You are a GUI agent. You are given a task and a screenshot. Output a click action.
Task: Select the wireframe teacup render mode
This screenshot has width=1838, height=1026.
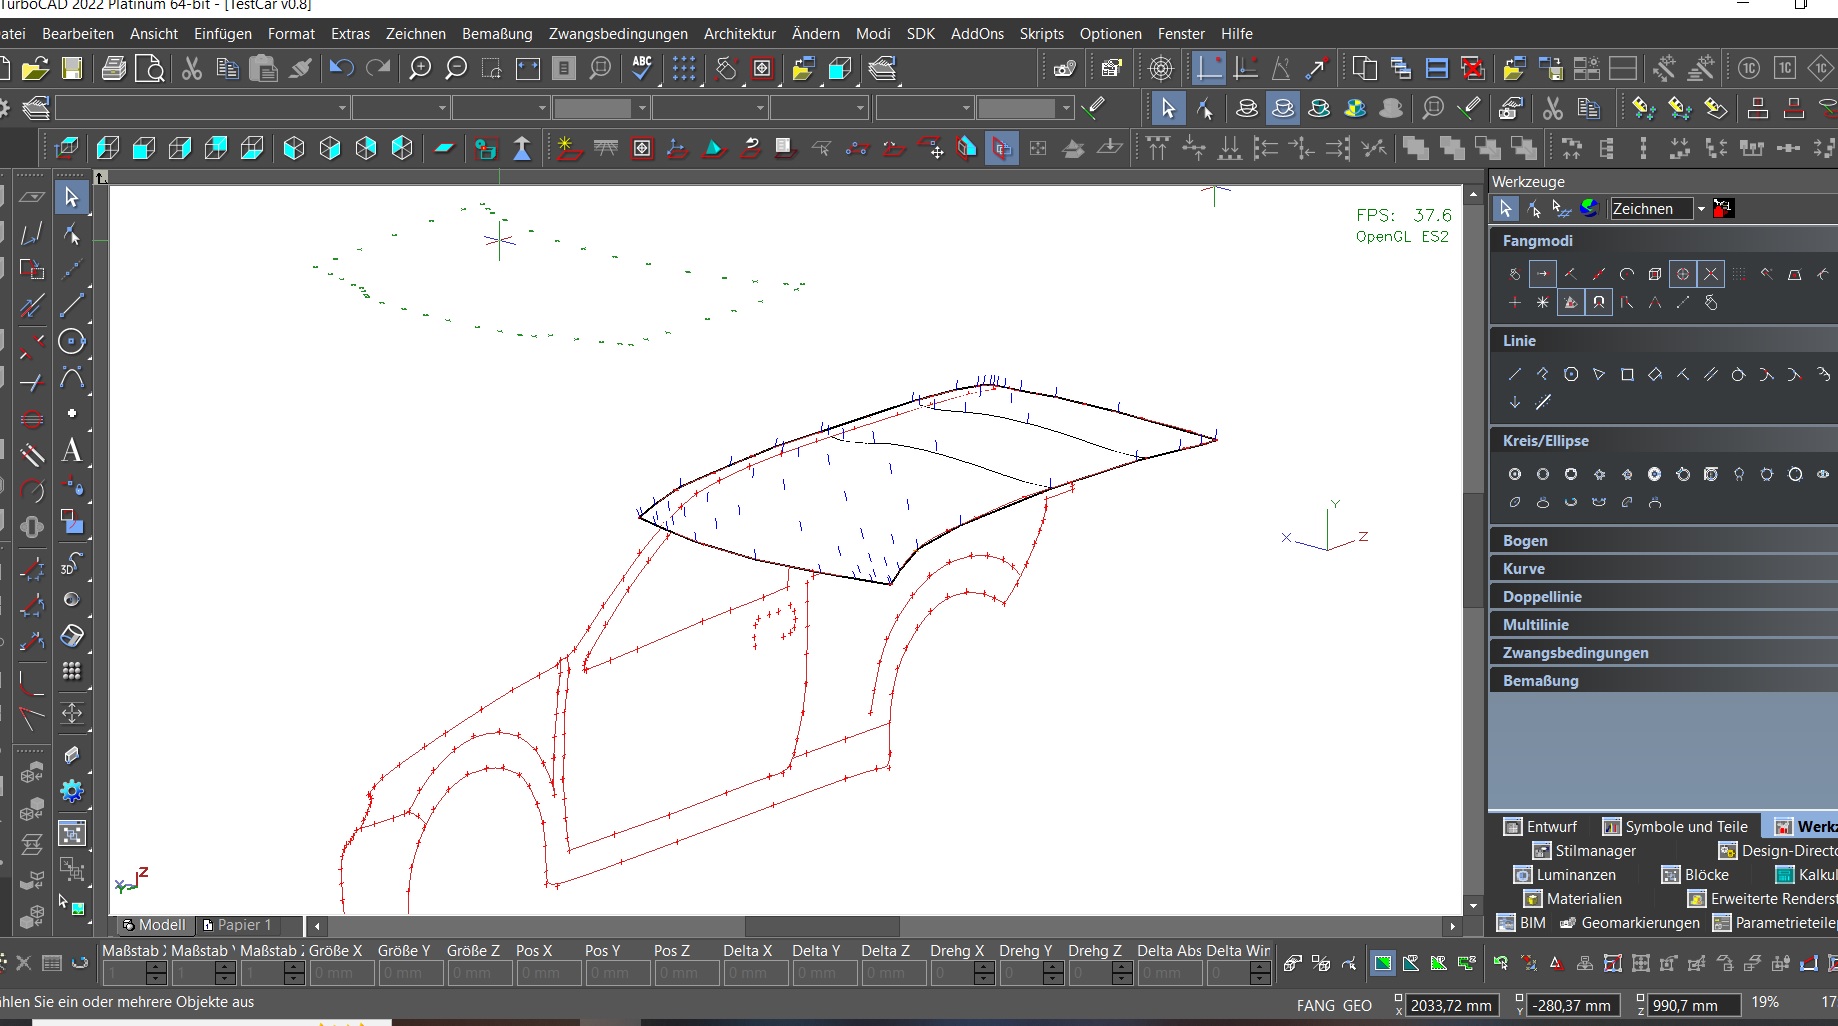pyautogui.click(x=1247, y=108)
